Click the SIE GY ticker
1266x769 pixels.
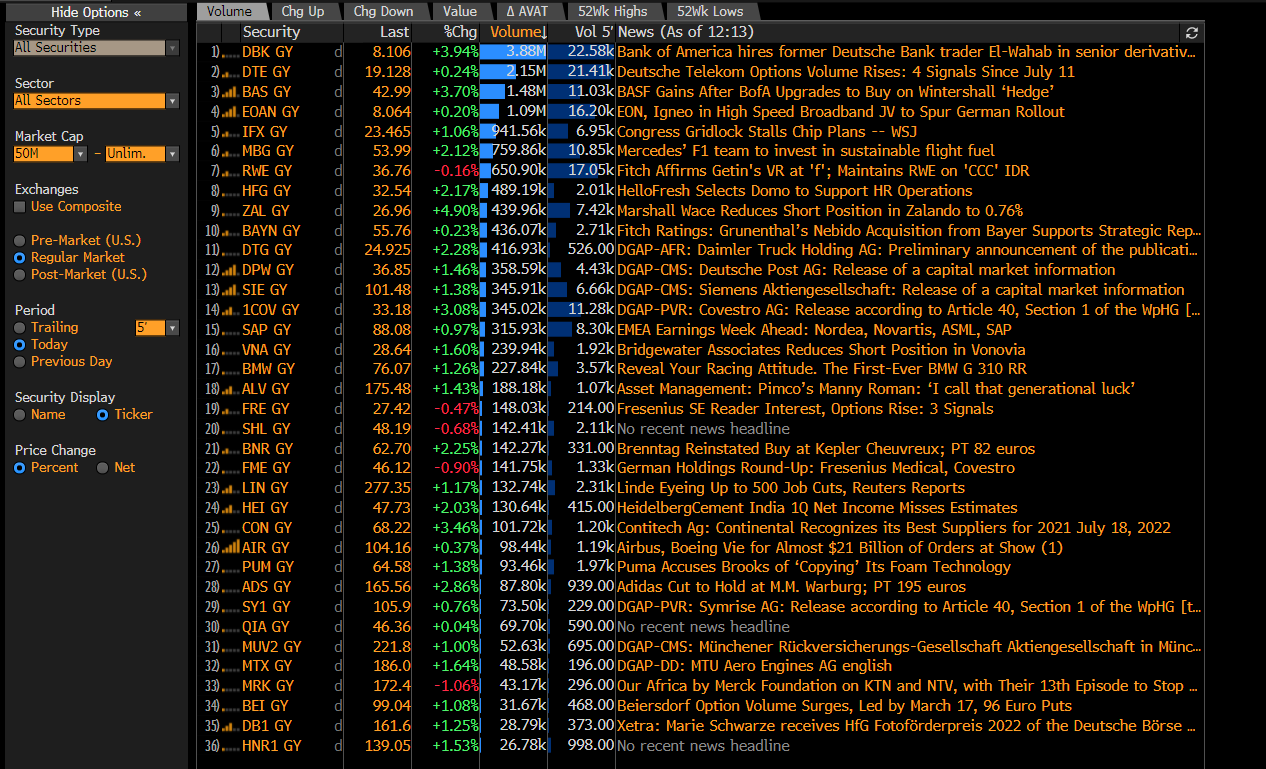pyautogui.click(x=266, y=290)
